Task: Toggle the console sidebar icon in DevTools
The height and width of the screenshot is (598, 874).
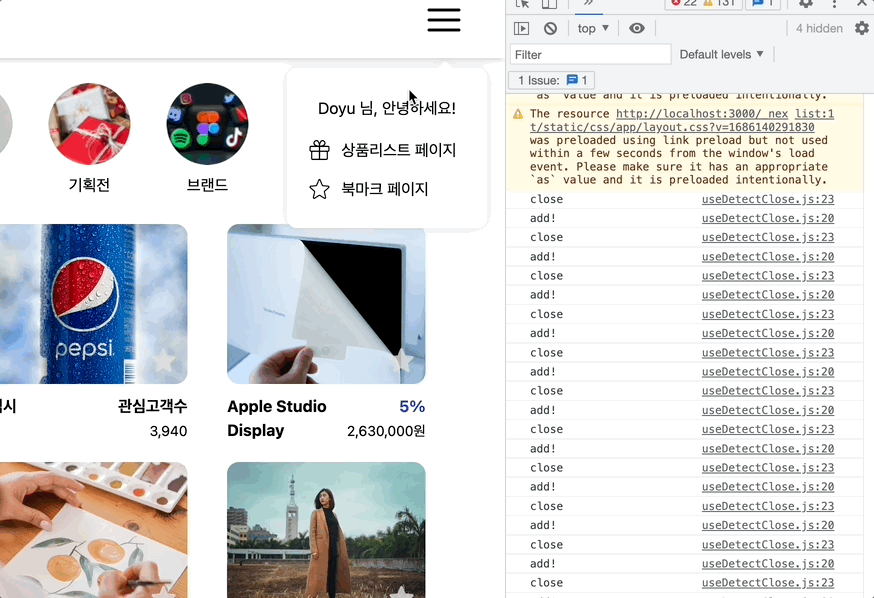Action: 521,28
